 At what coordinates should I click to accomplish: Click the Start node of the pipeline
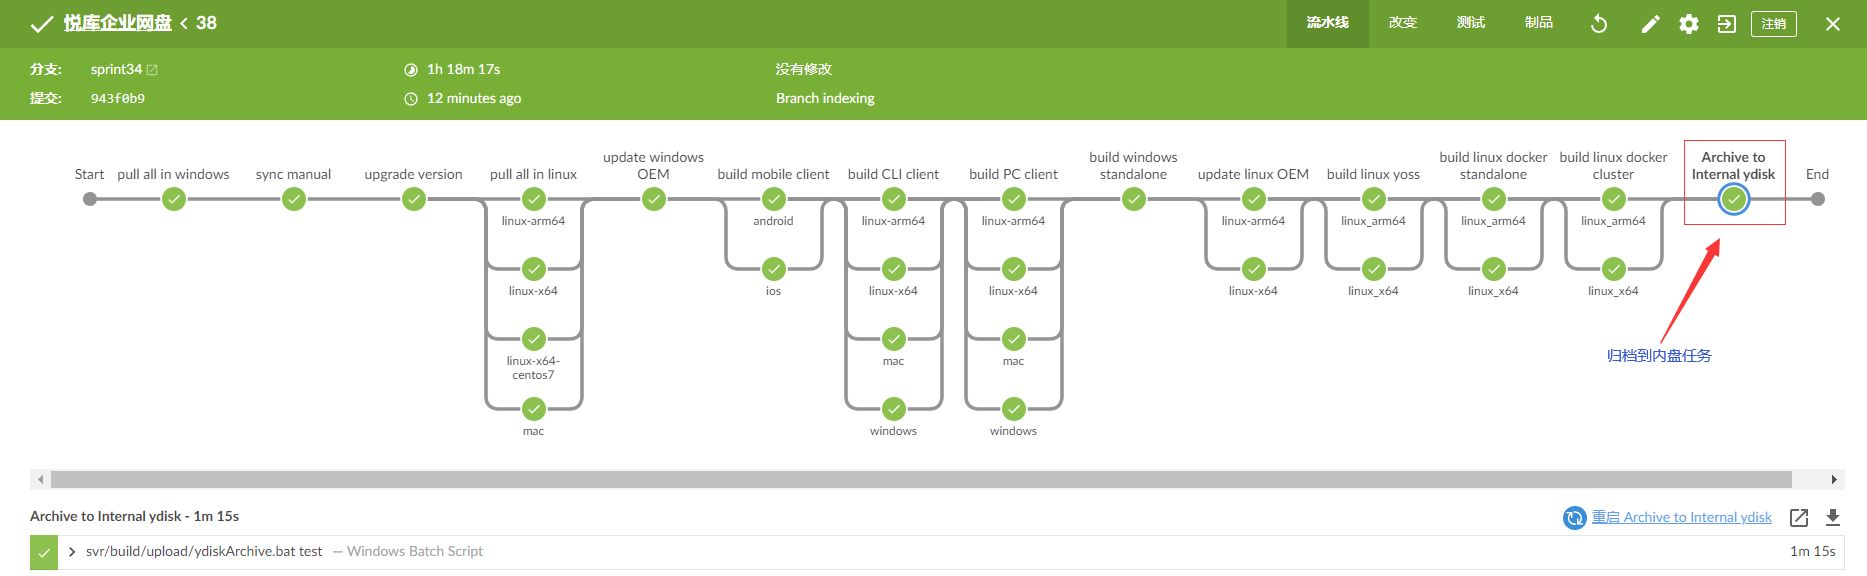click(90, 199)
